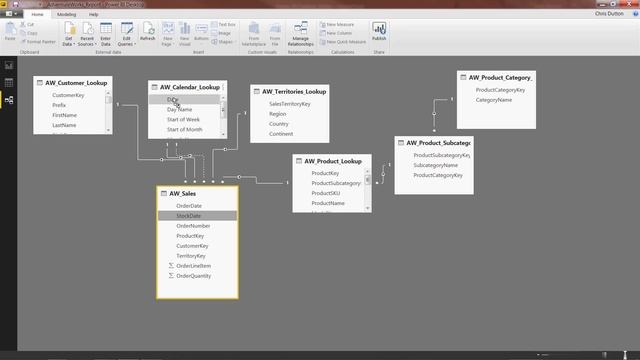Screen dimensions: 640x360
Task: Create a New Measure
Action: (337, 24)
